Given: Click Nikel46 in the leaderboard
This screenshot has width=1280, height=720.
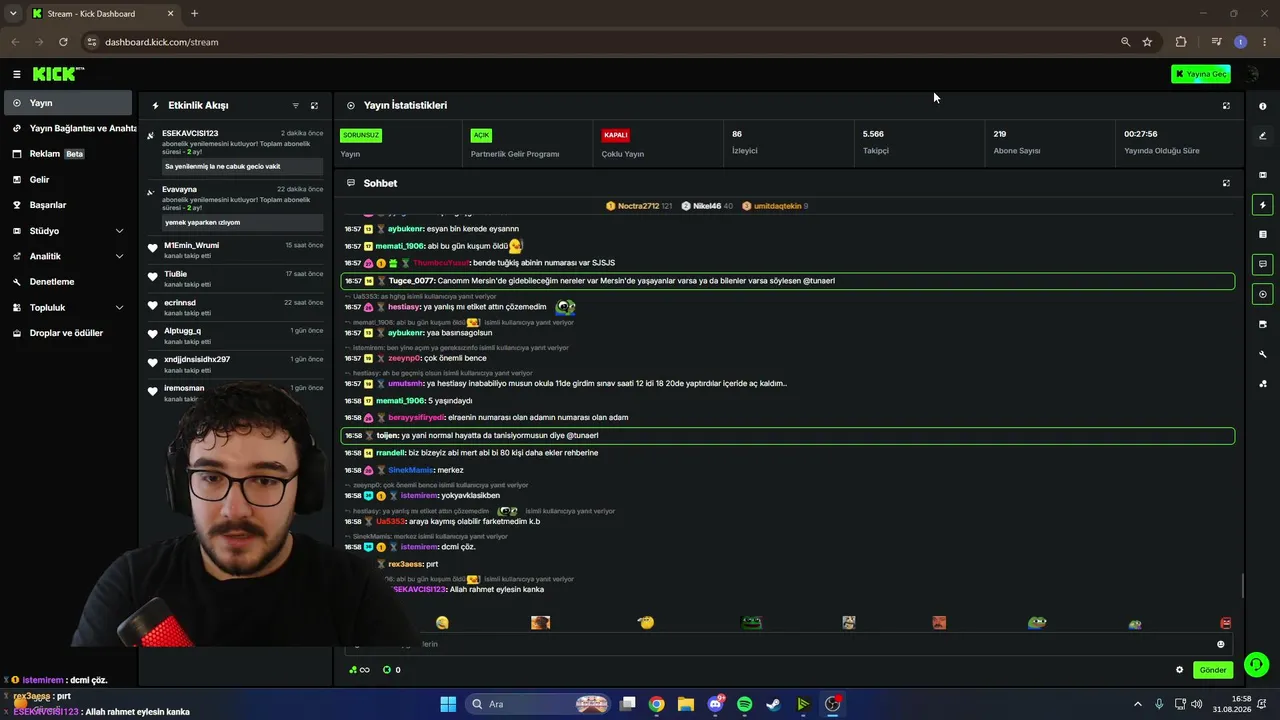Looking at the screenshot, I should [x=707, y=206].
